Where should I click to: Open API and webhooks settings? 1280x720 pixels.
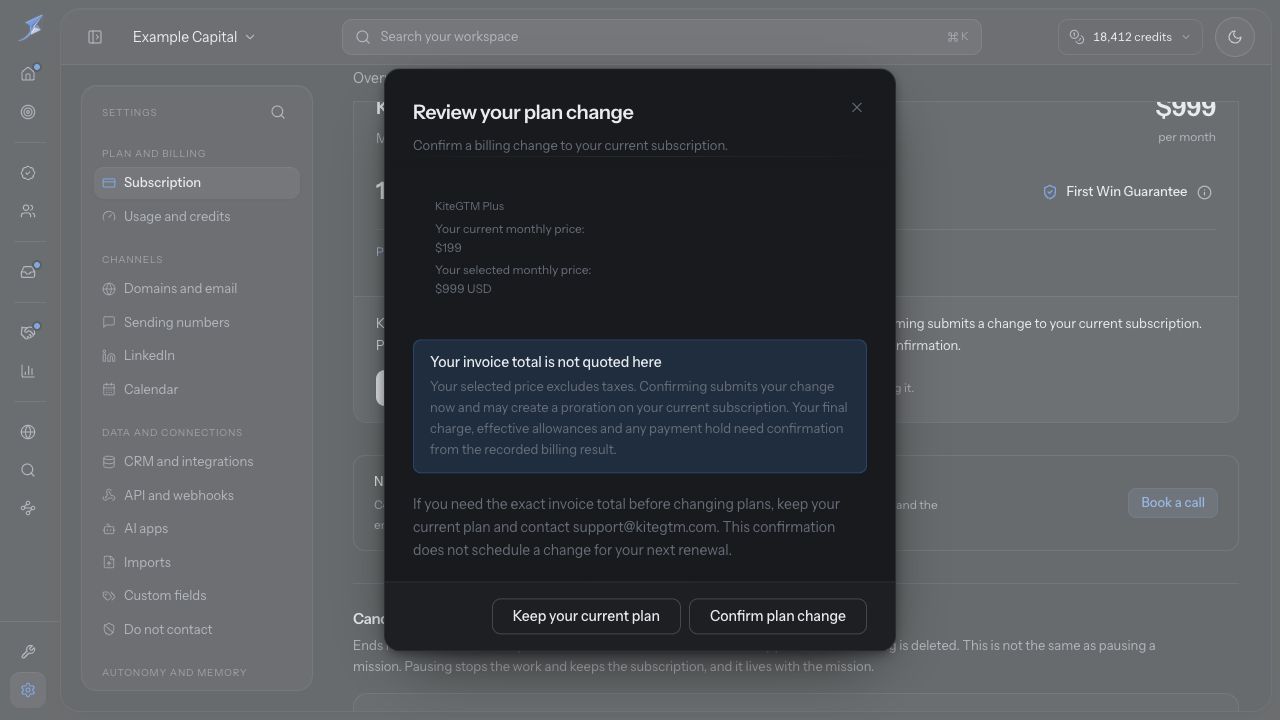[197, 495]
